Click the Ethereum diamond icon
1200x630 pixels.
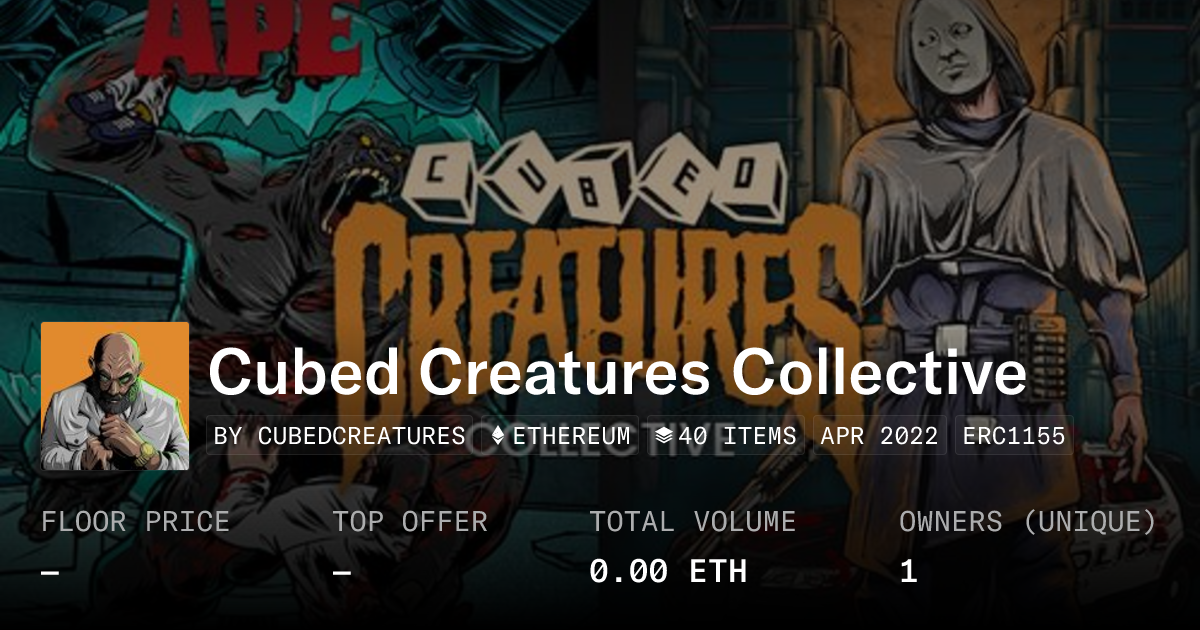(x=498, y=436)
